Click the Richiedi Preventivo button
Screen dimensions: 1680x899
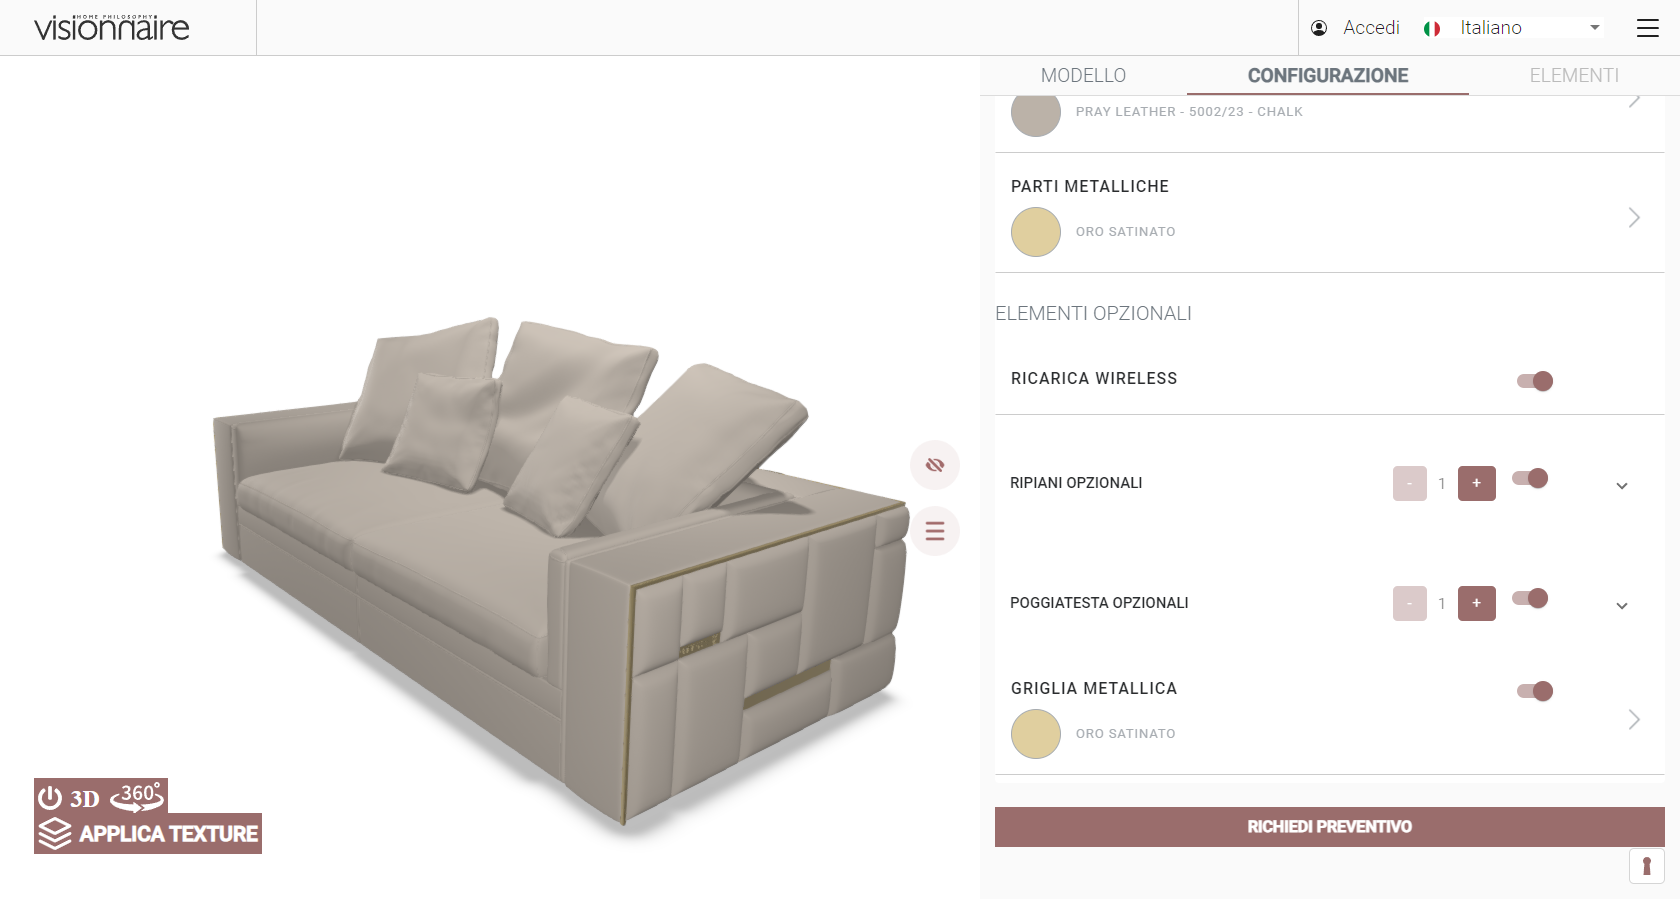(1330, 827)
